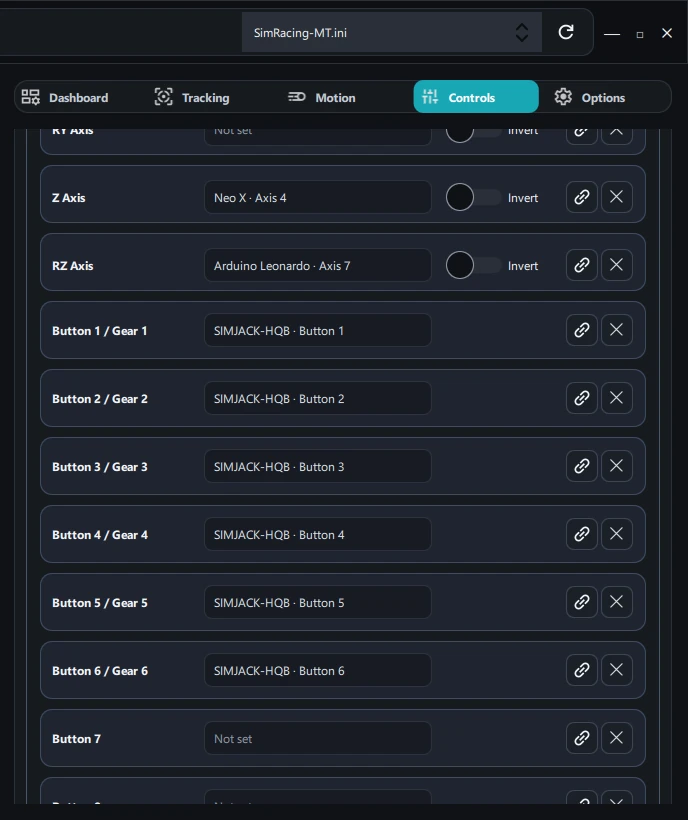688x820 pixels.
Task: Bind Button 3 / Gear 3 with link icon
Action: pyautogui.click(x=582, y=466)
